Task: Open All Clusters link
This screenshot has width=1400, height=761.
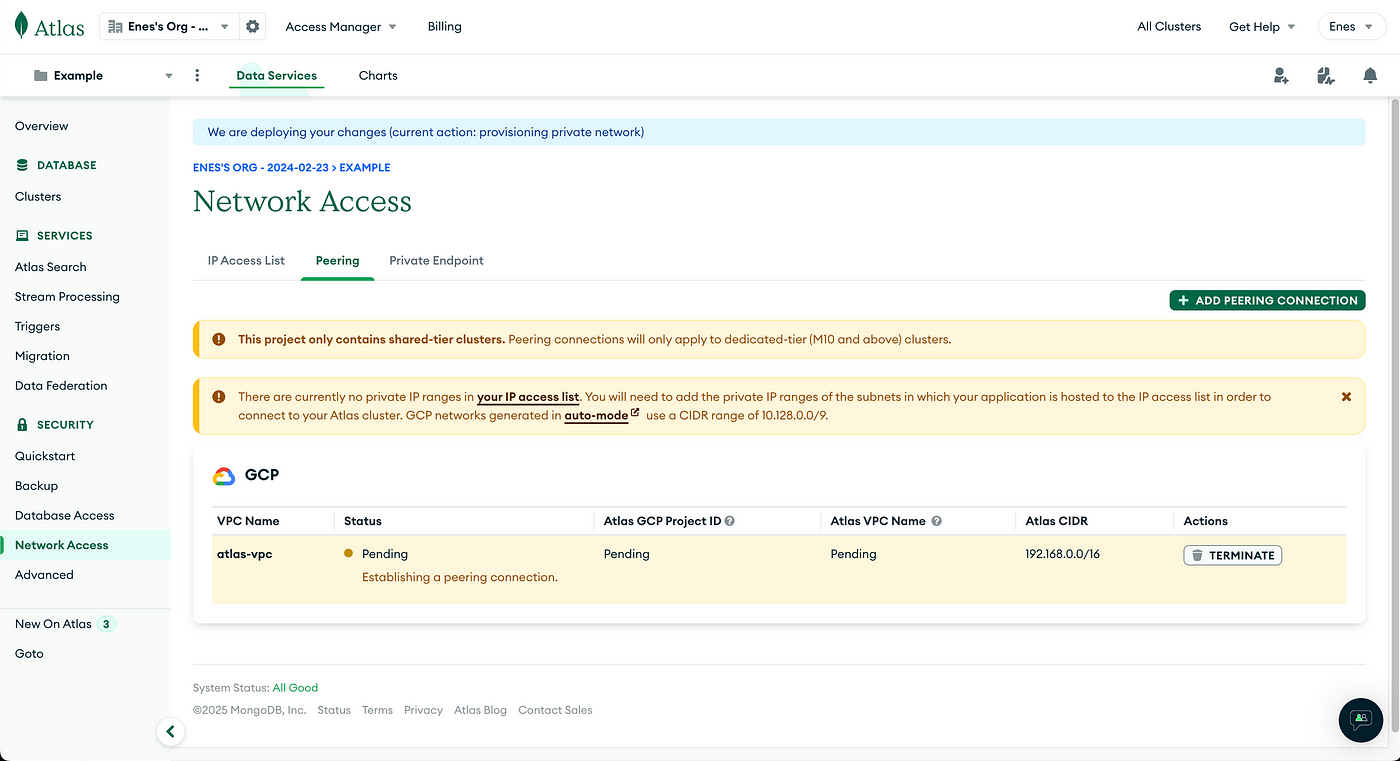Action: pos(1169,27)
